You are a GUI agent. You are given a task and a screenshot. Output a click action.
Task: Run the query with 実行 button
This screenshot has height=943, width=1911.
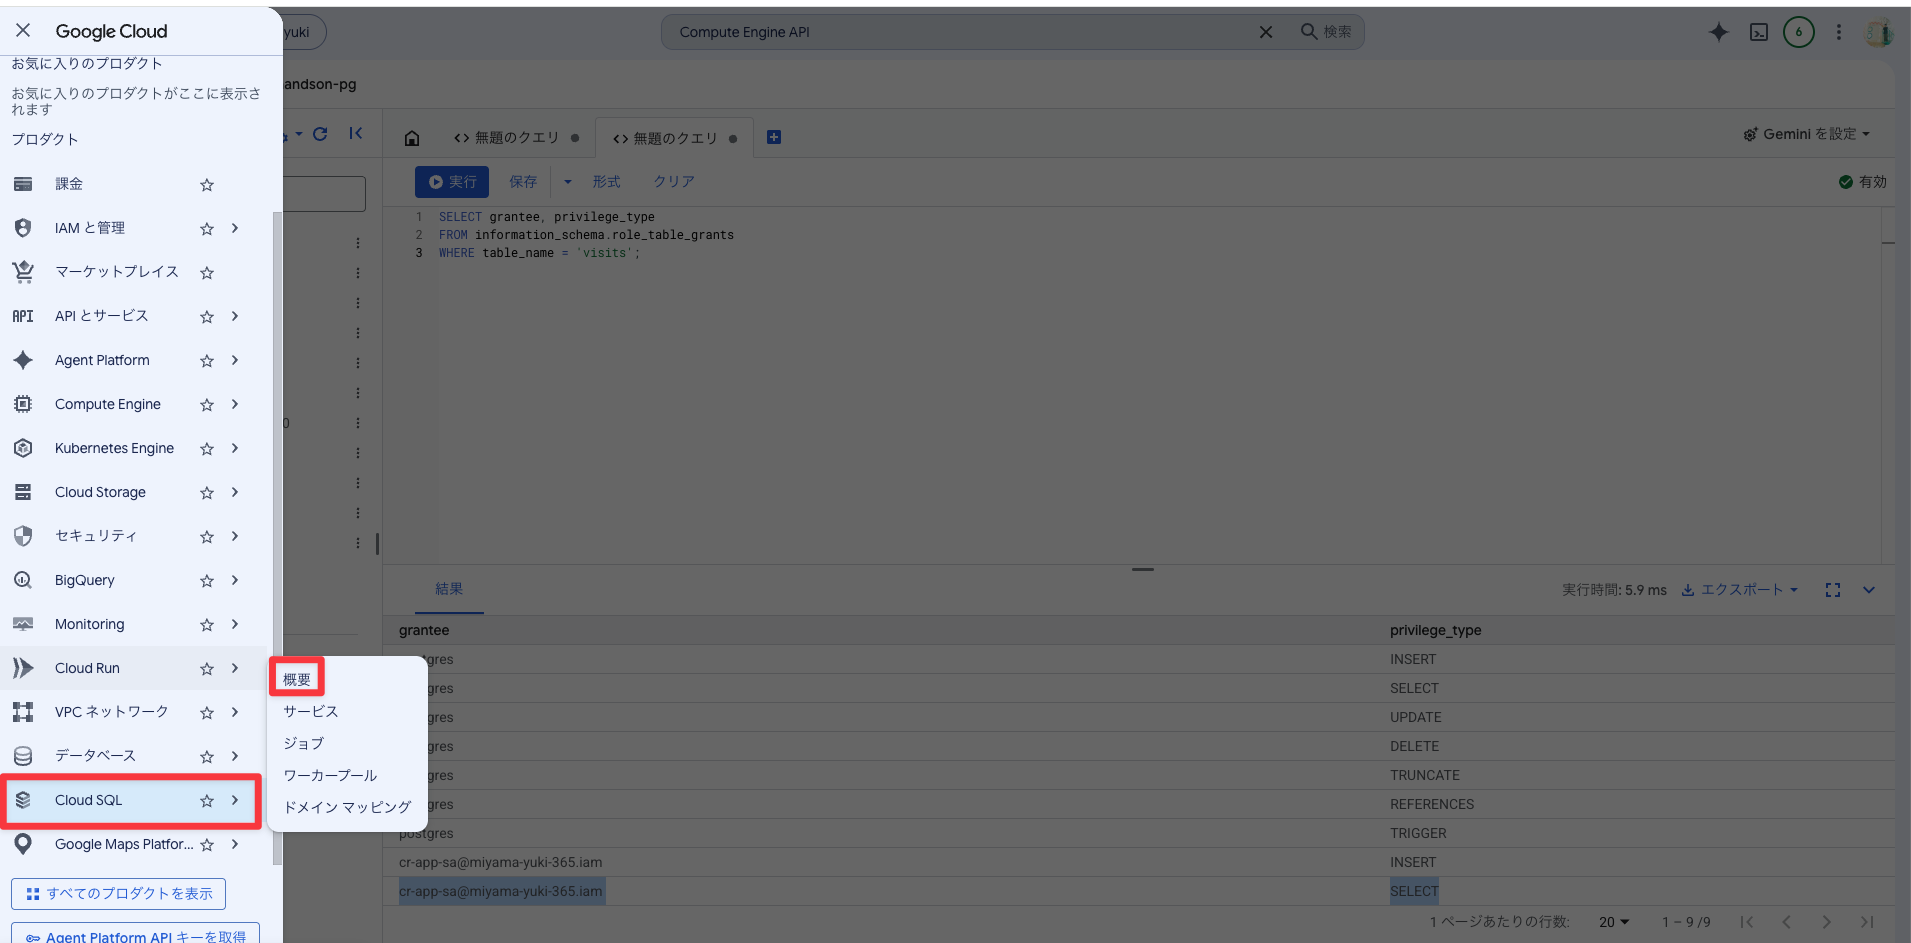452,182
